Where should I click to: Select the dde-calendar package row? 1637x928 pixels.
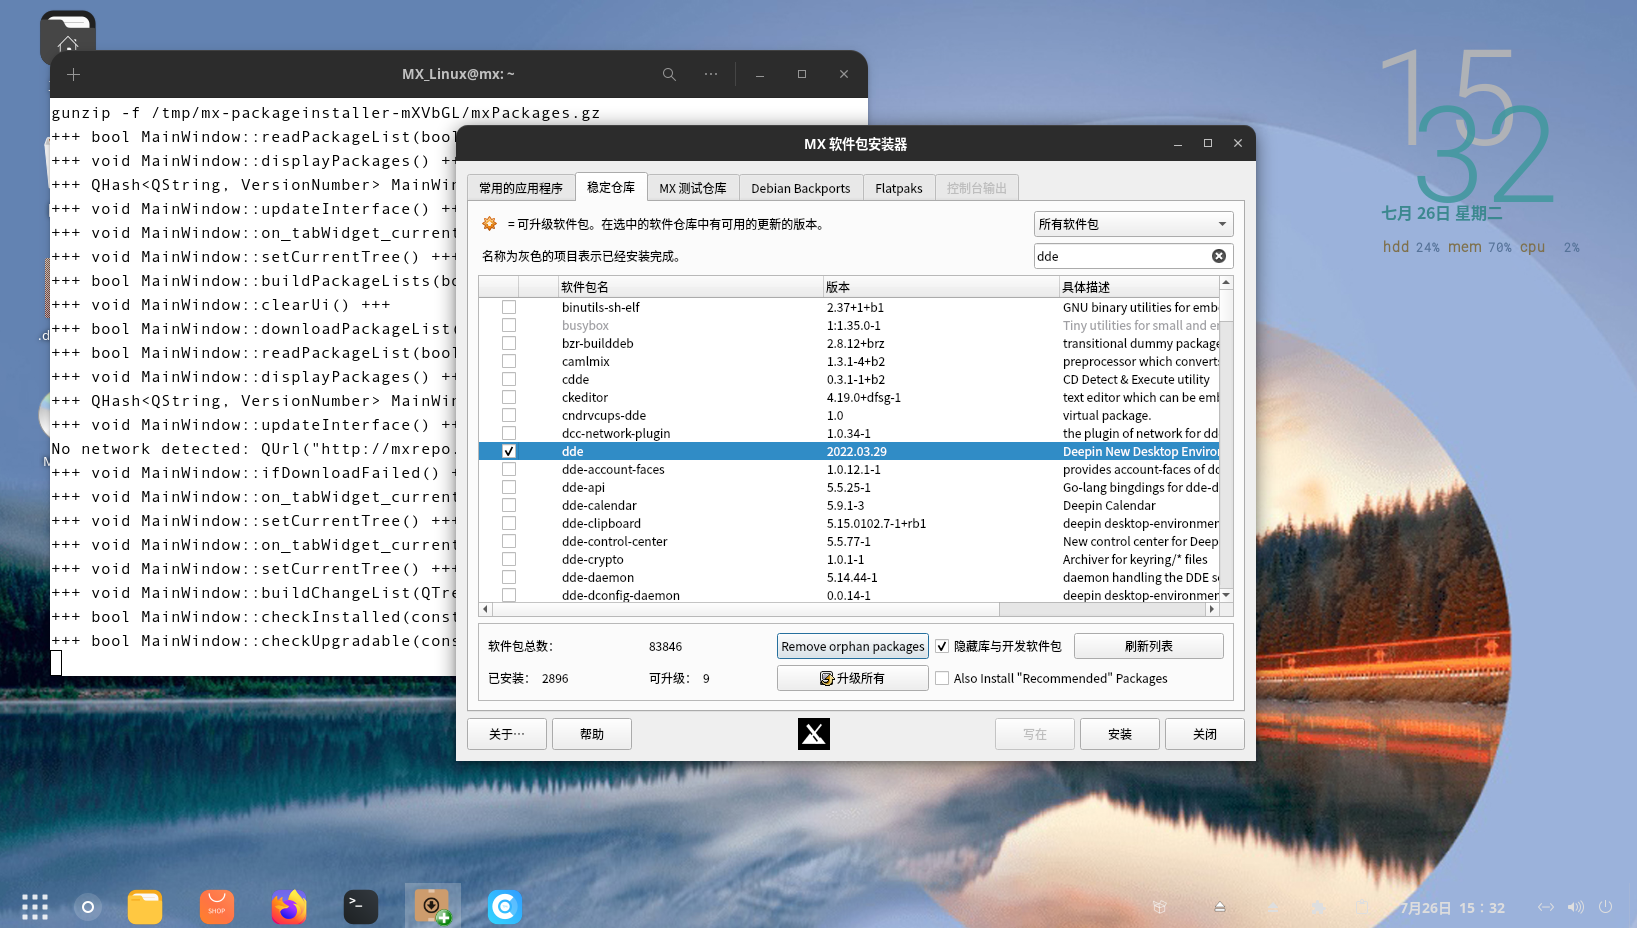pyautogui.click(x=600, y=506)
